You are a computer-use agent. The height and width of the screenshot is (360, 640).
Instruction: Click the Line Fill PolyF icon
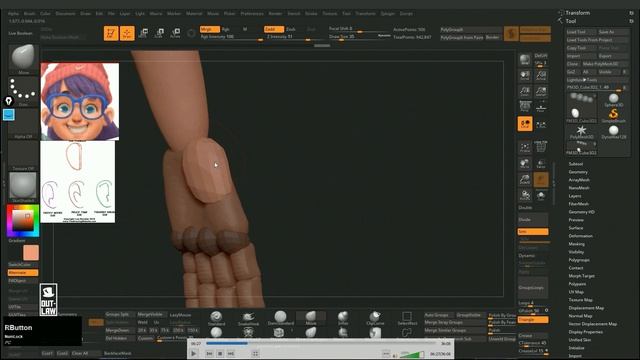[541, 146]
